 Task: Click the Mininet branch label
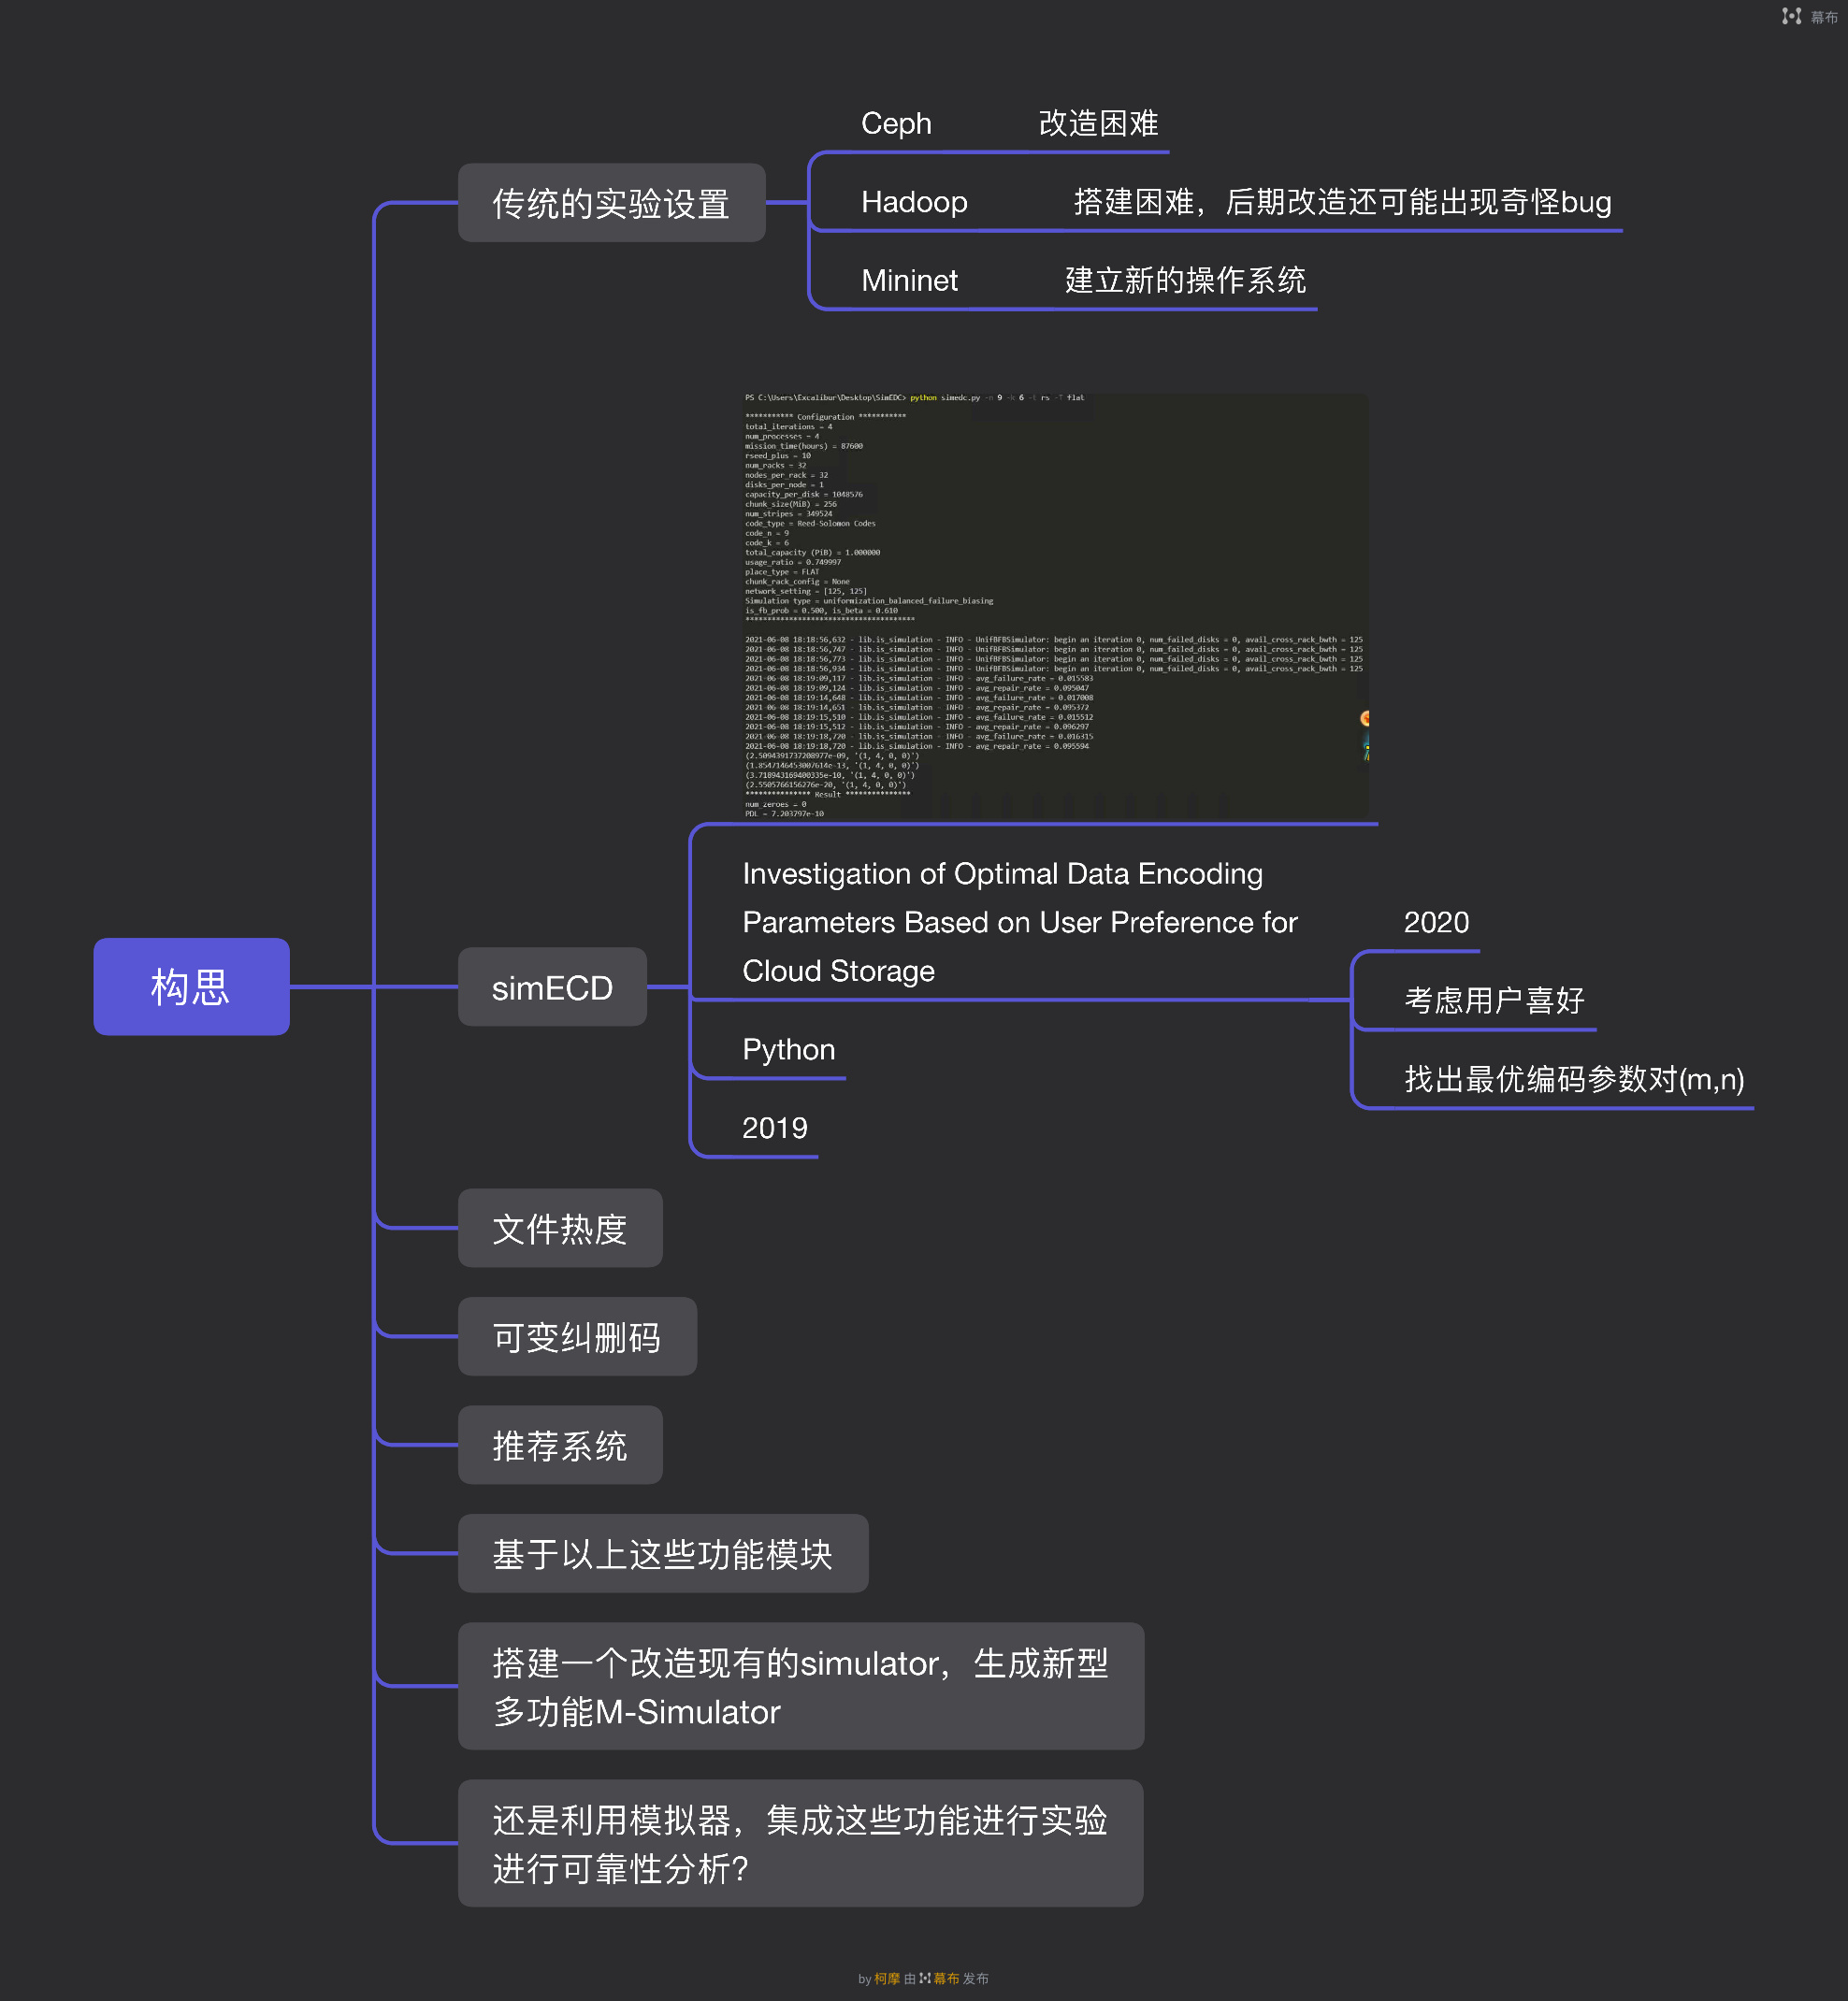909,280
